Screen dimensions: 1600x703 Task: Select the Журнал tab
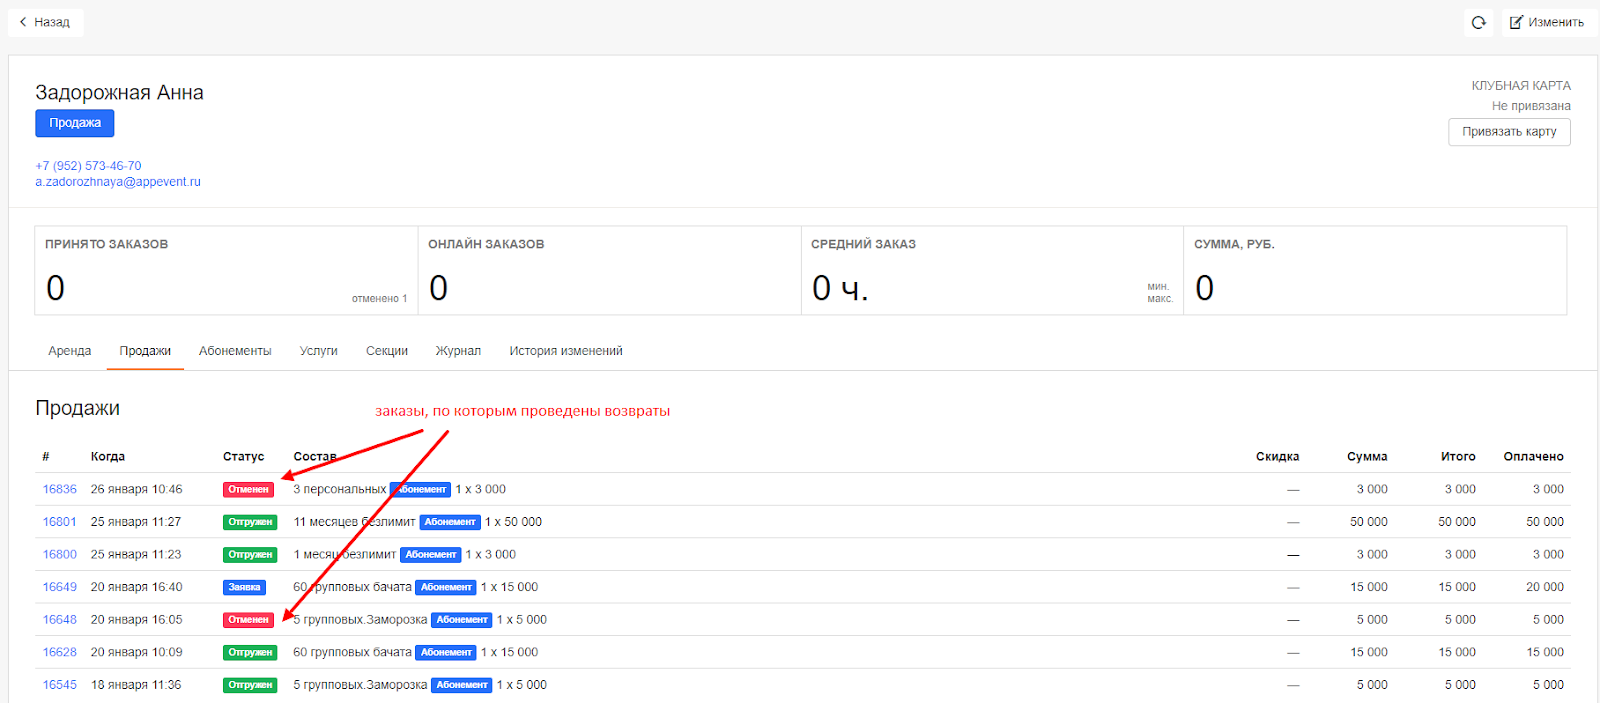[x=458, y=351]
